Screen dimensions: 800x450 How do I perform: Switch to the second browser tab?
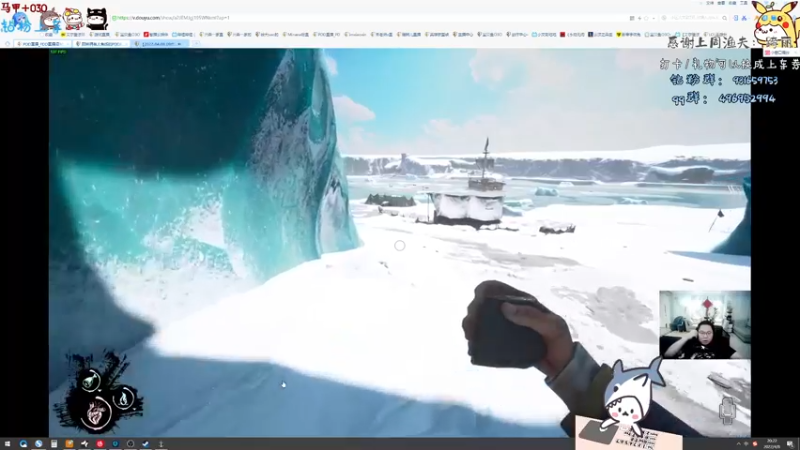(101, 44)
